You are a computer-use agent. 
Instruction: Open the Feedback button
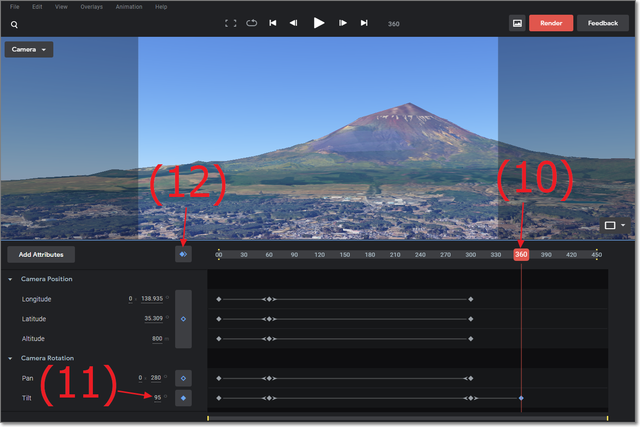coord(602,23)
